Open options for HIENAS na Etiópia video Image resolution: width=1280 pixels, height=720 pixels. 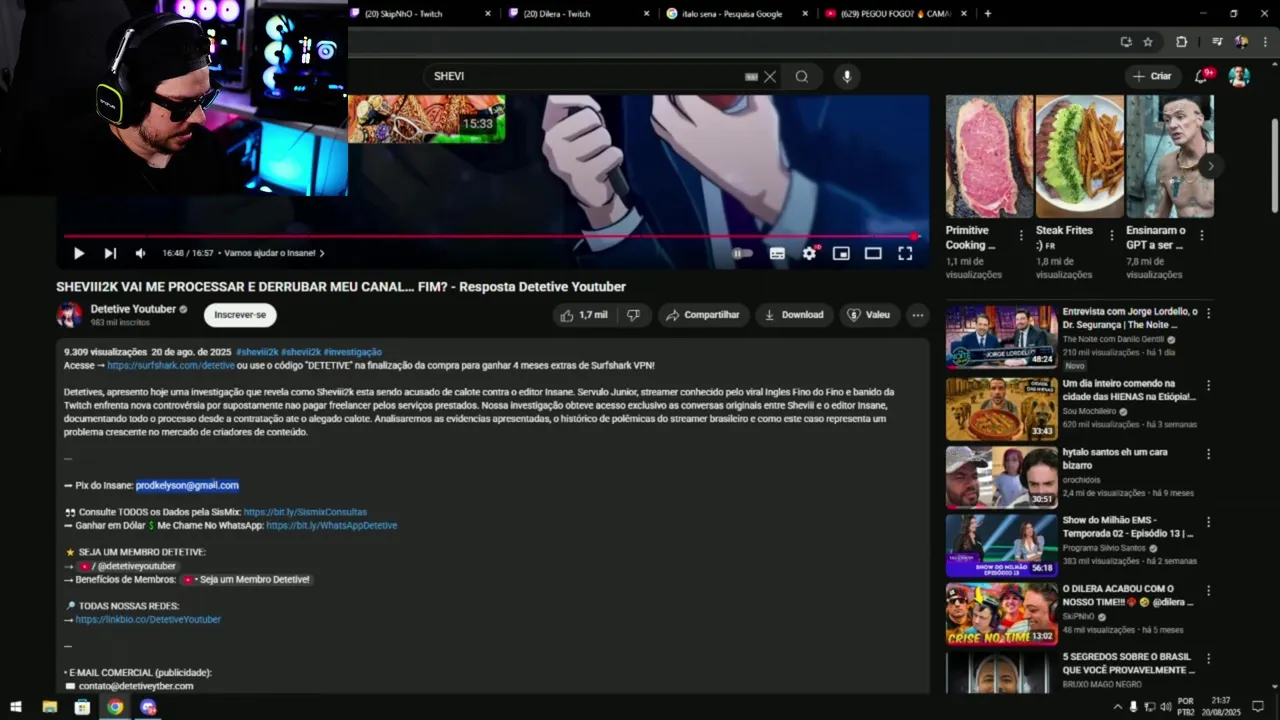pos(1208,384)
